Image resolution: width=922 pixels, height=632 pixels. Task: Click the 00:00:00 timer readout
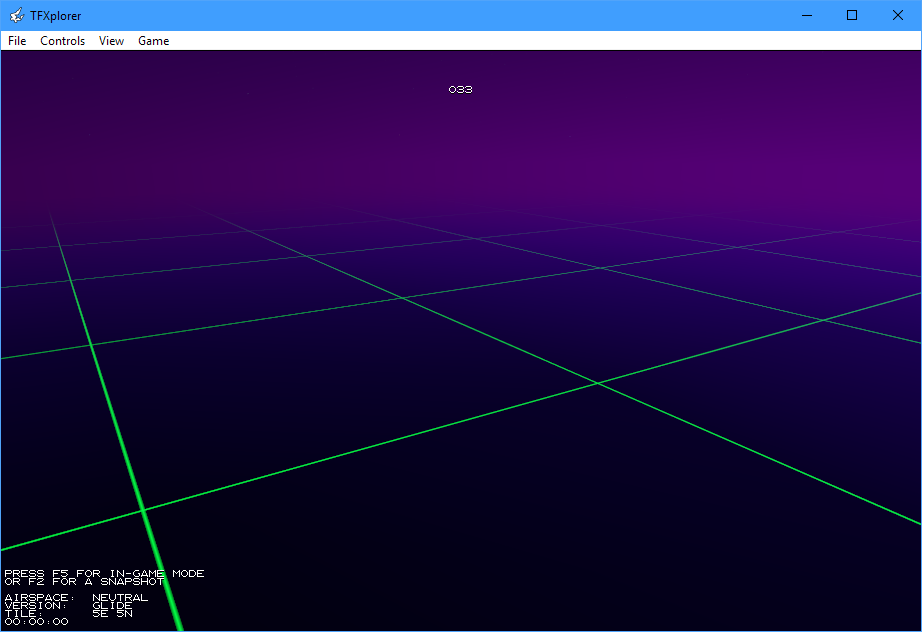[36, 622]
